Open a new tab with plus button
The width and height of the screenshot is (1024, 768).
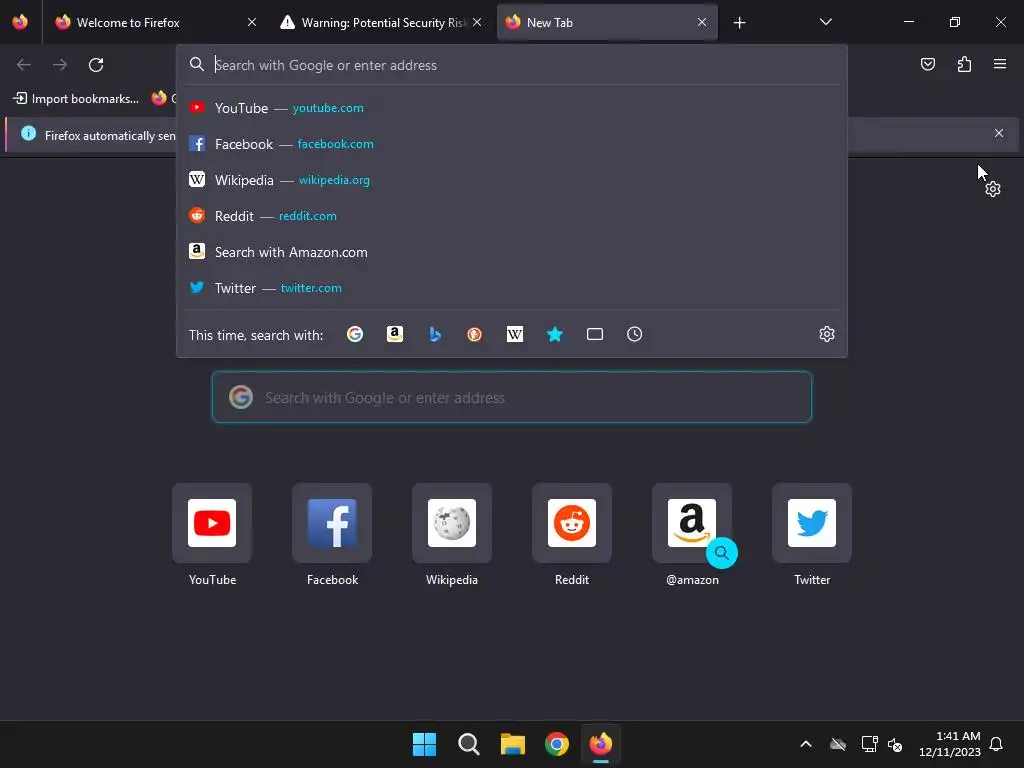click(739, 23)
